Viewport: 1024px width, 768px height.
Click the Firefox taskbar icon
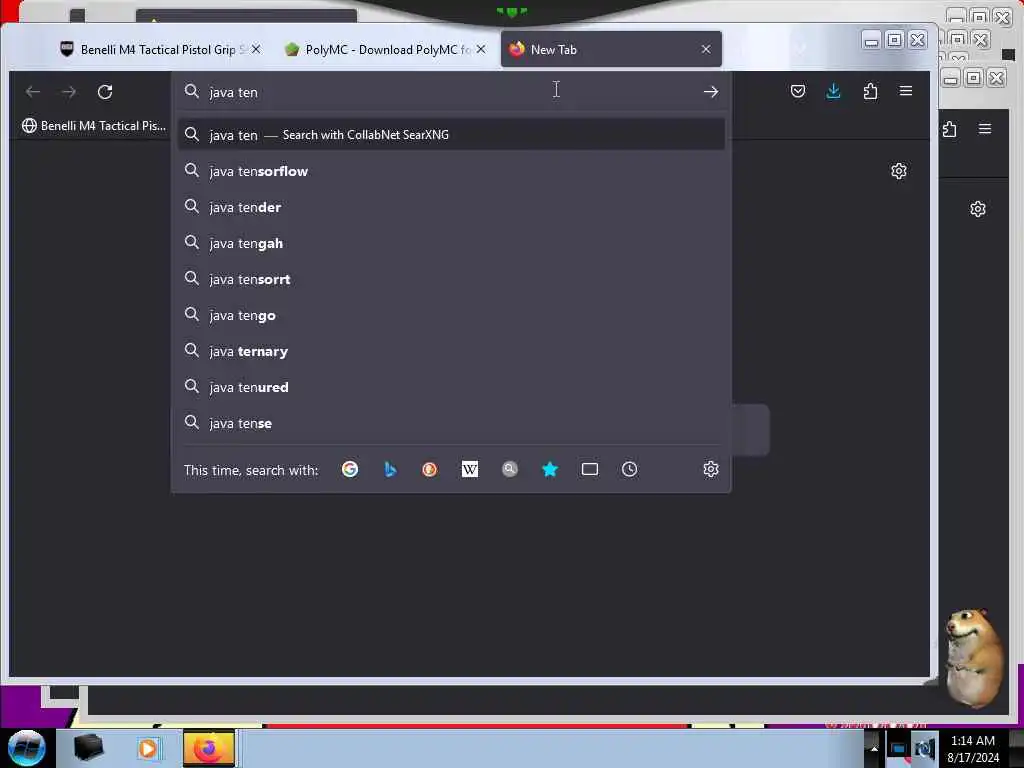tap(208, 748)
